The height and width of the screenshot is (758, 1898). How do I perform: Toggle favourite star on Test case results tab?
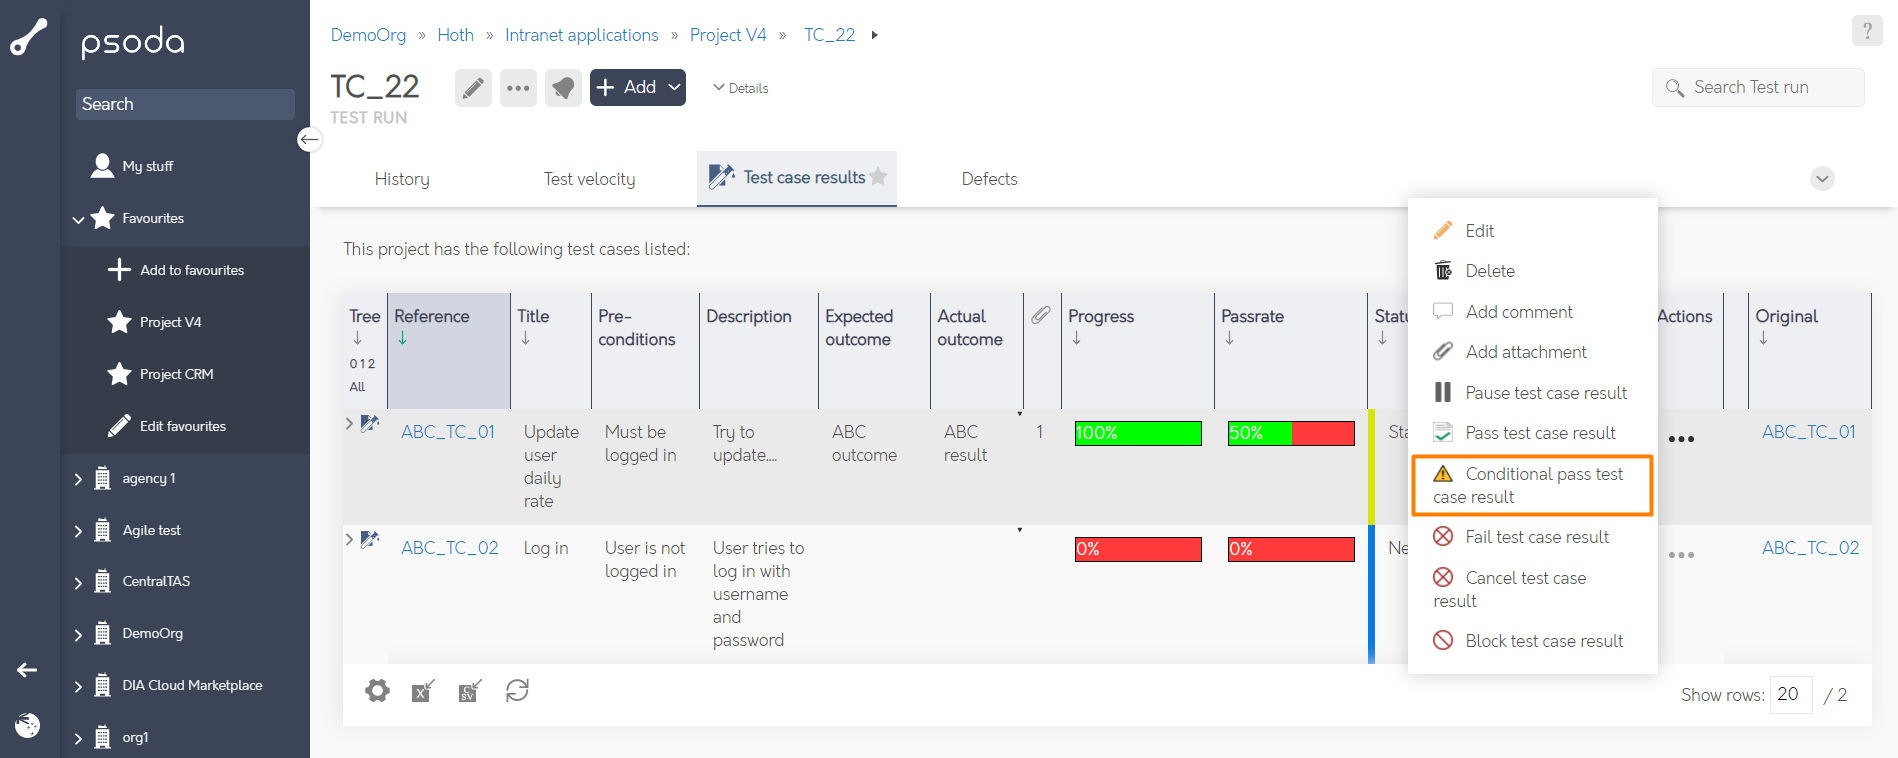coord(878,177)
